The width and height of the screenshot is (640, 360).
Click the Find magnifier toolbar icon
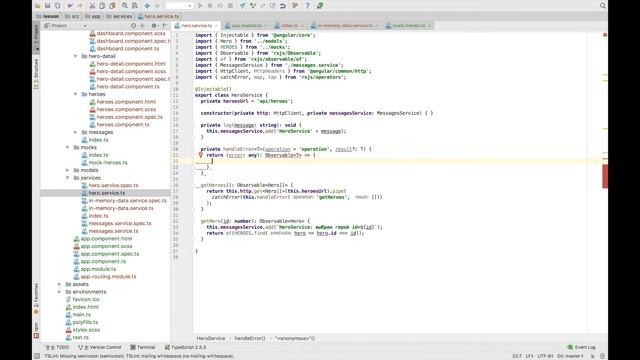124,6
